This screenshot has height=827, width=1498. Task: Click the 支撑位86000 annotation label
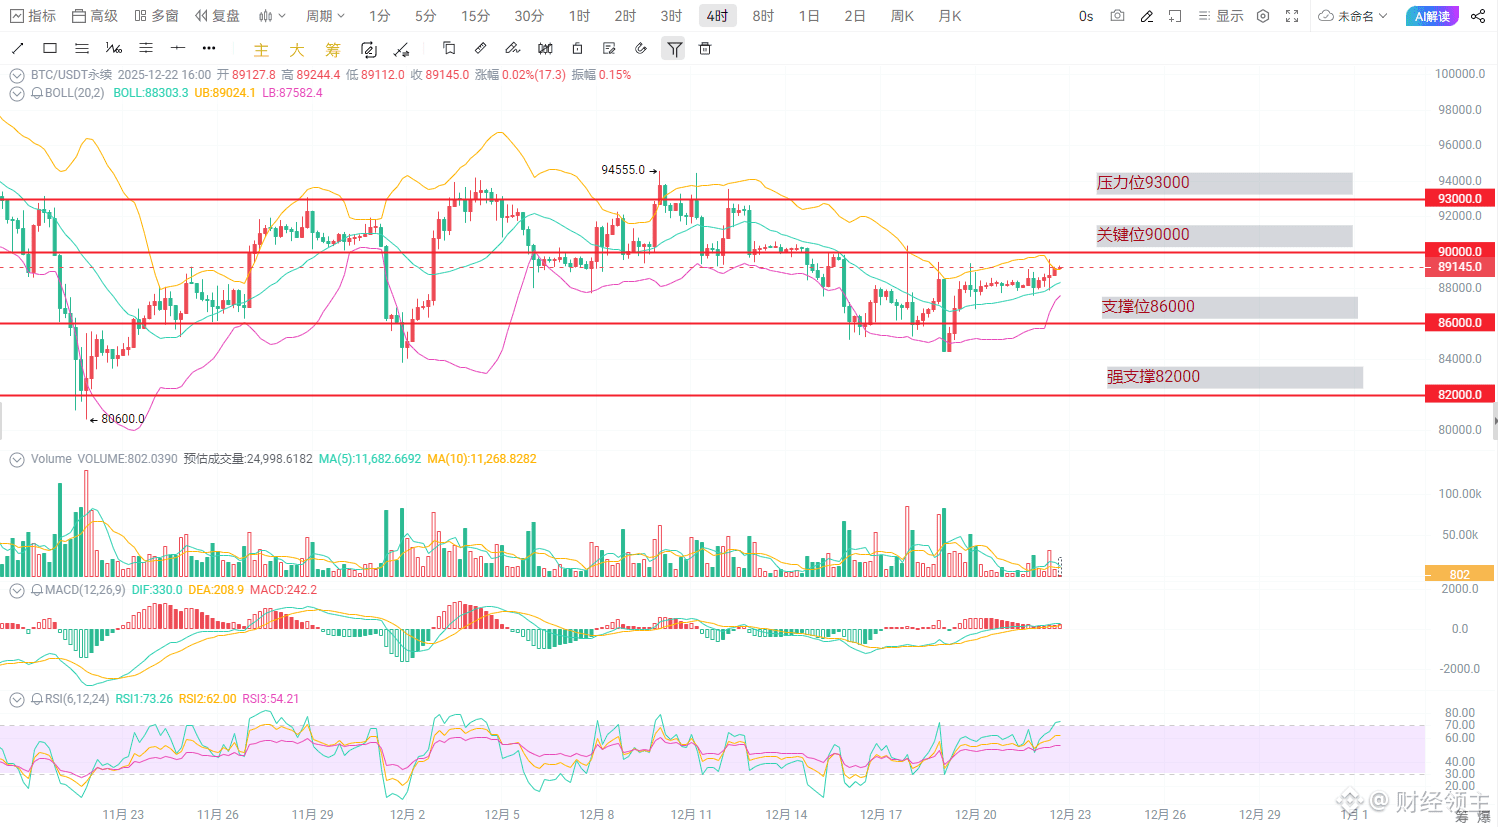coord(1229,307)
